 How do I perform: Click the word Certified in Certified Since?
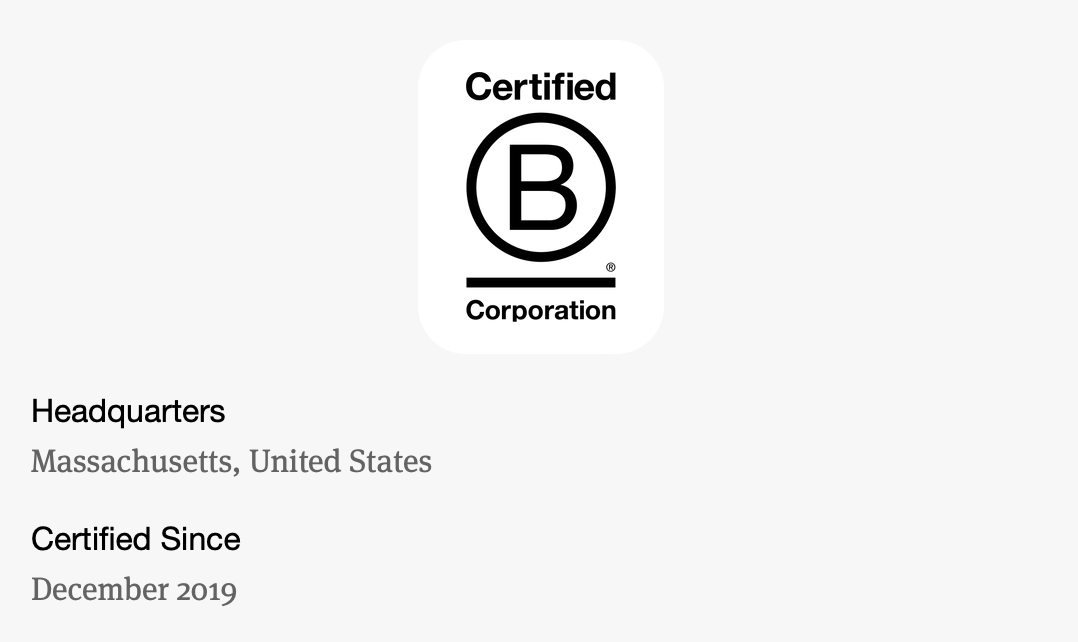coord(88,539)
